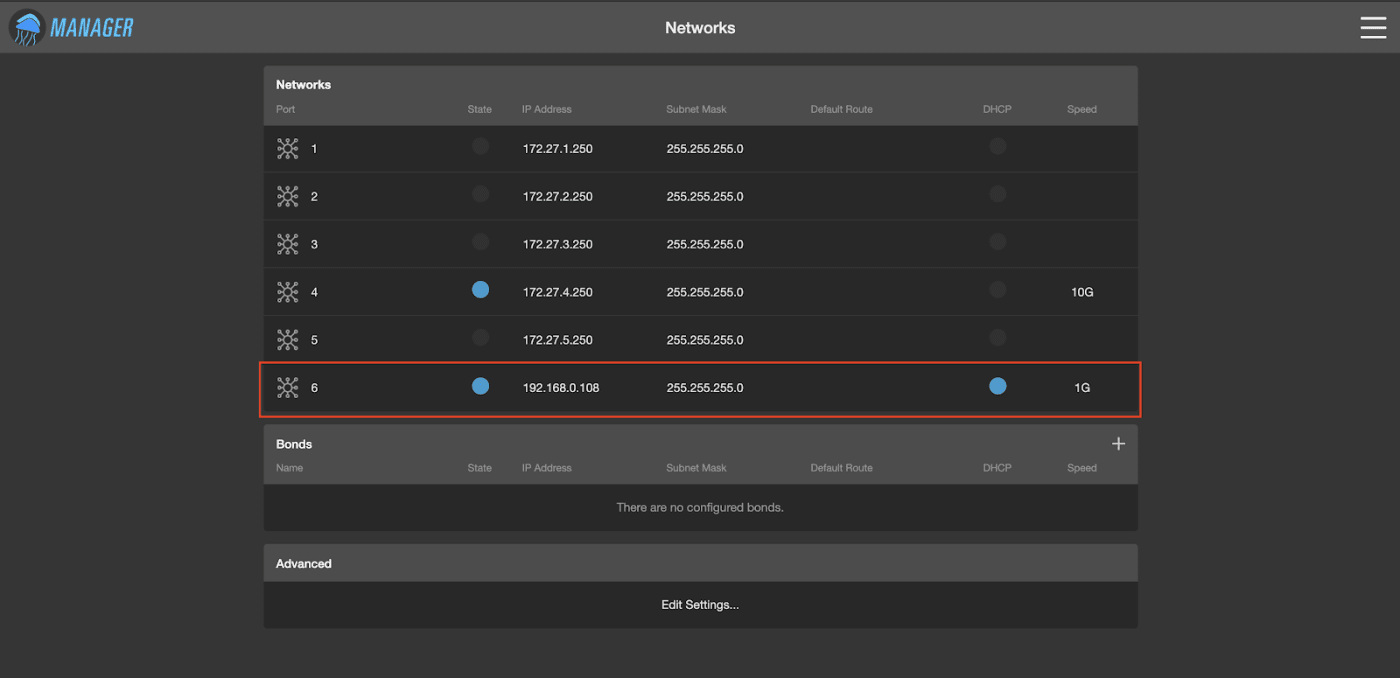This screenshot has width=1400, height=678.
Task: Enable DHCP for port 1
Action: click(997, 145)
